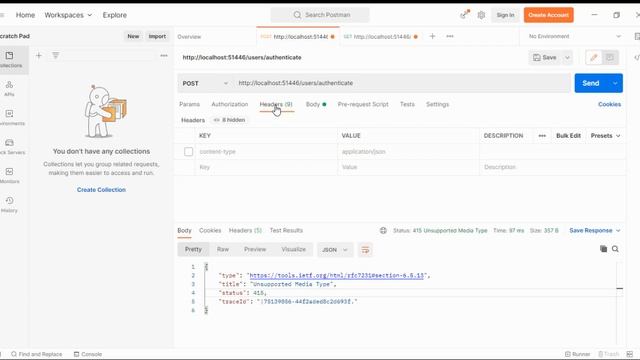Screen dimensions: 640x360
Task: Click the comment icon beside the pencil
Action: point(610,58)
